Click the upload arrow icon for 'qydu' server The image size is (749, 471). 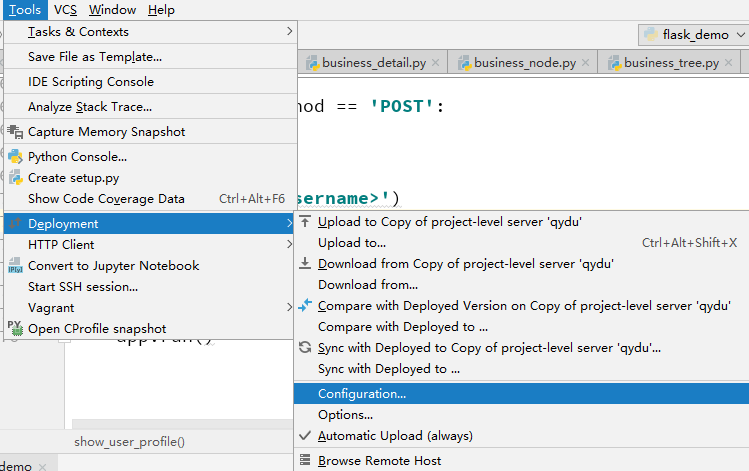pos(306,221)
